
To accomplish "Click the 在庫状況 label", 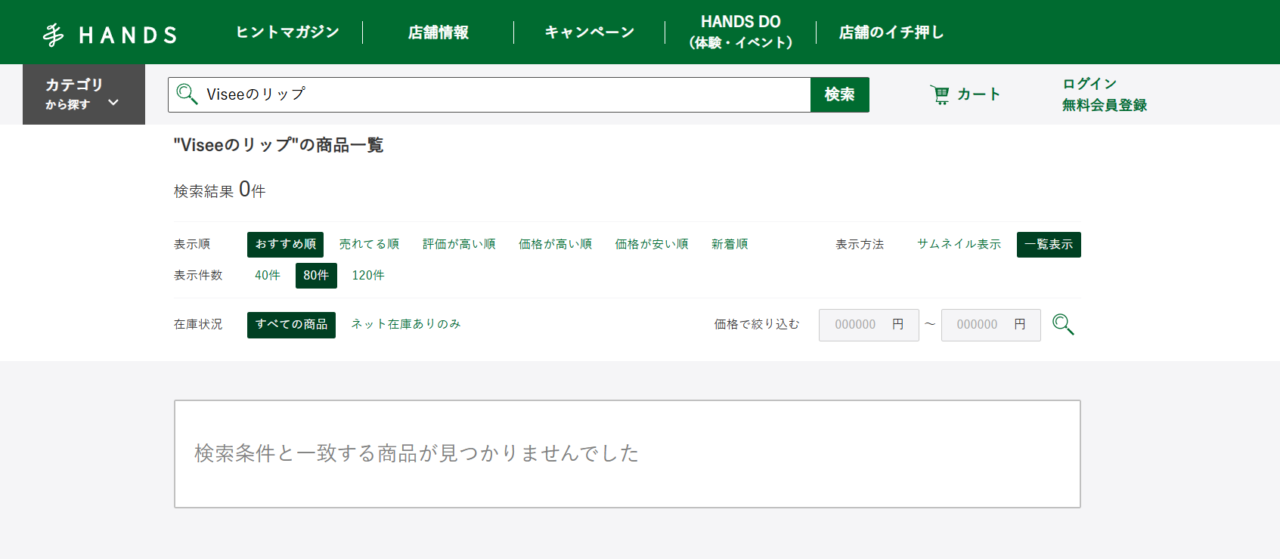I will click(x=198, y=324).
